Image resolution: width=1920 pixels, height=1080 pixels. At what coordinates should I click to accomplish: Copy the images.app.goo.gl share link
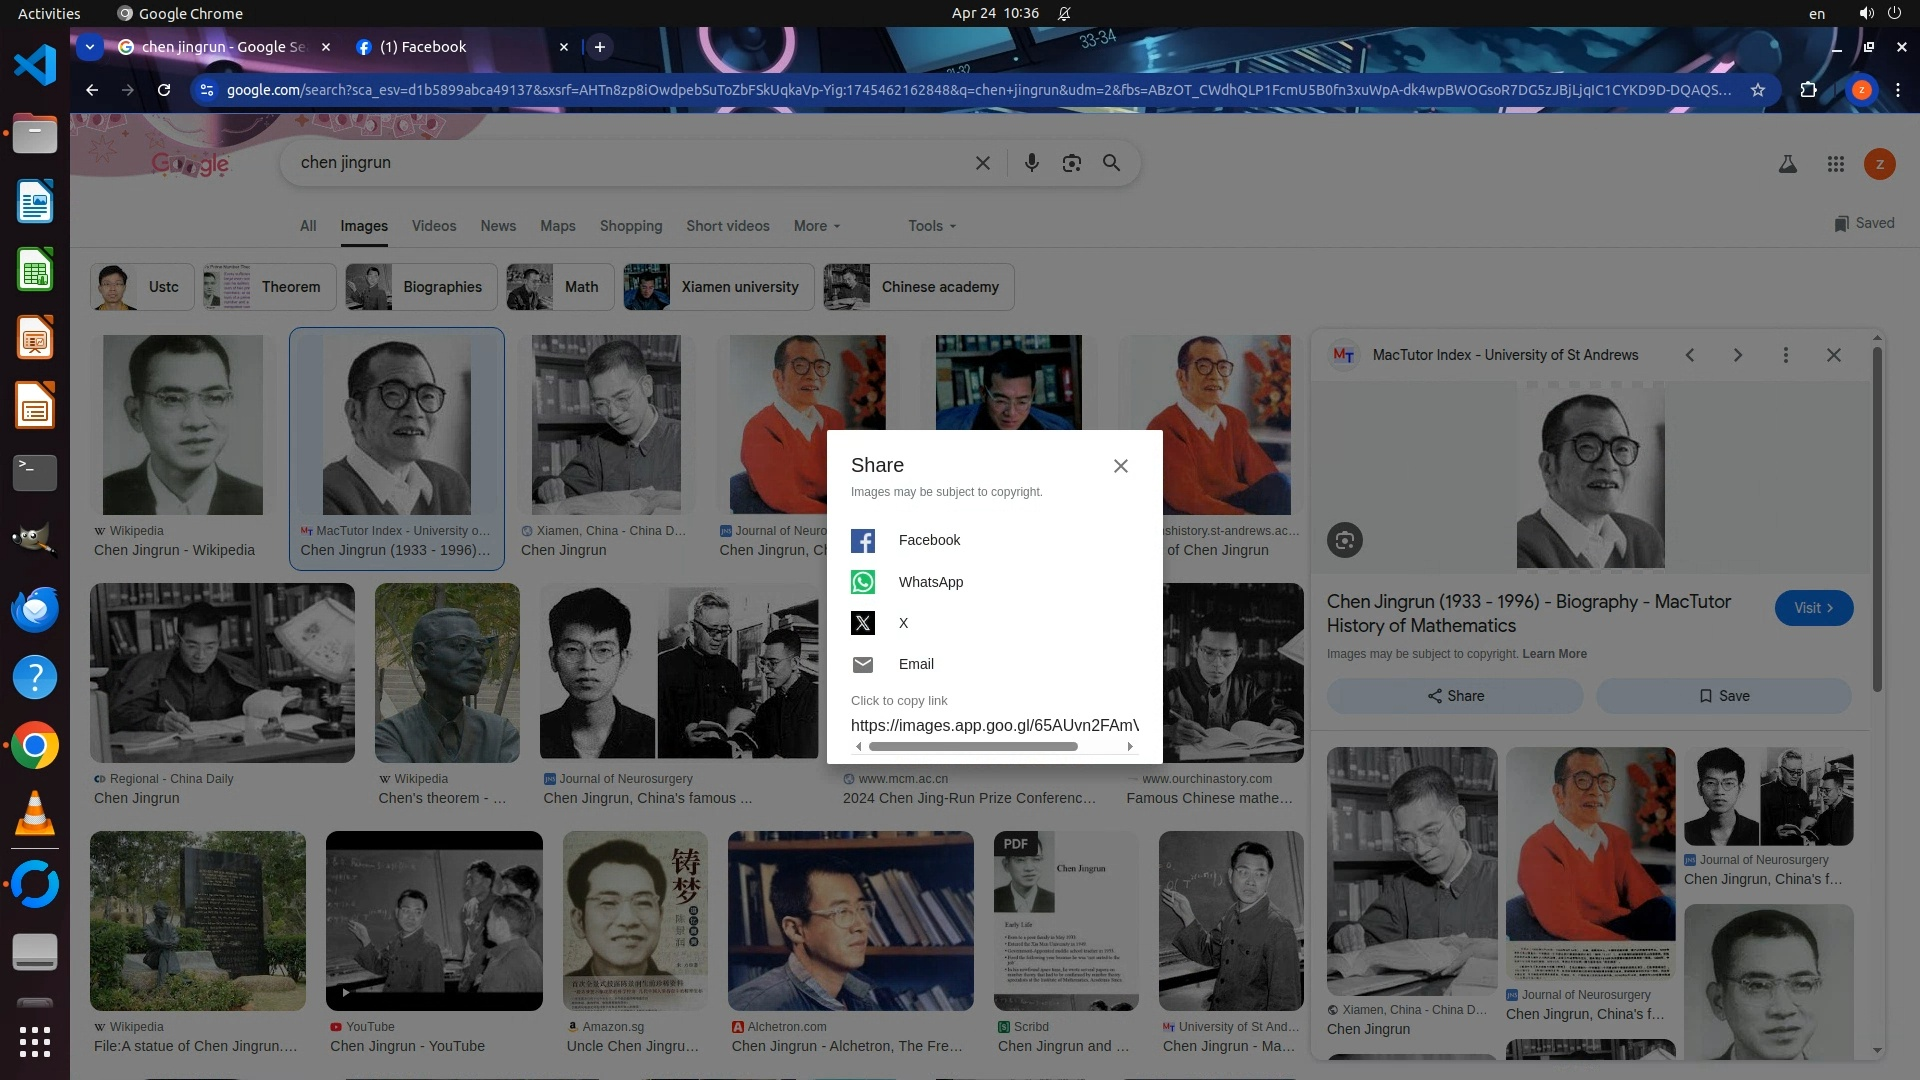click(x=993, y=725)
